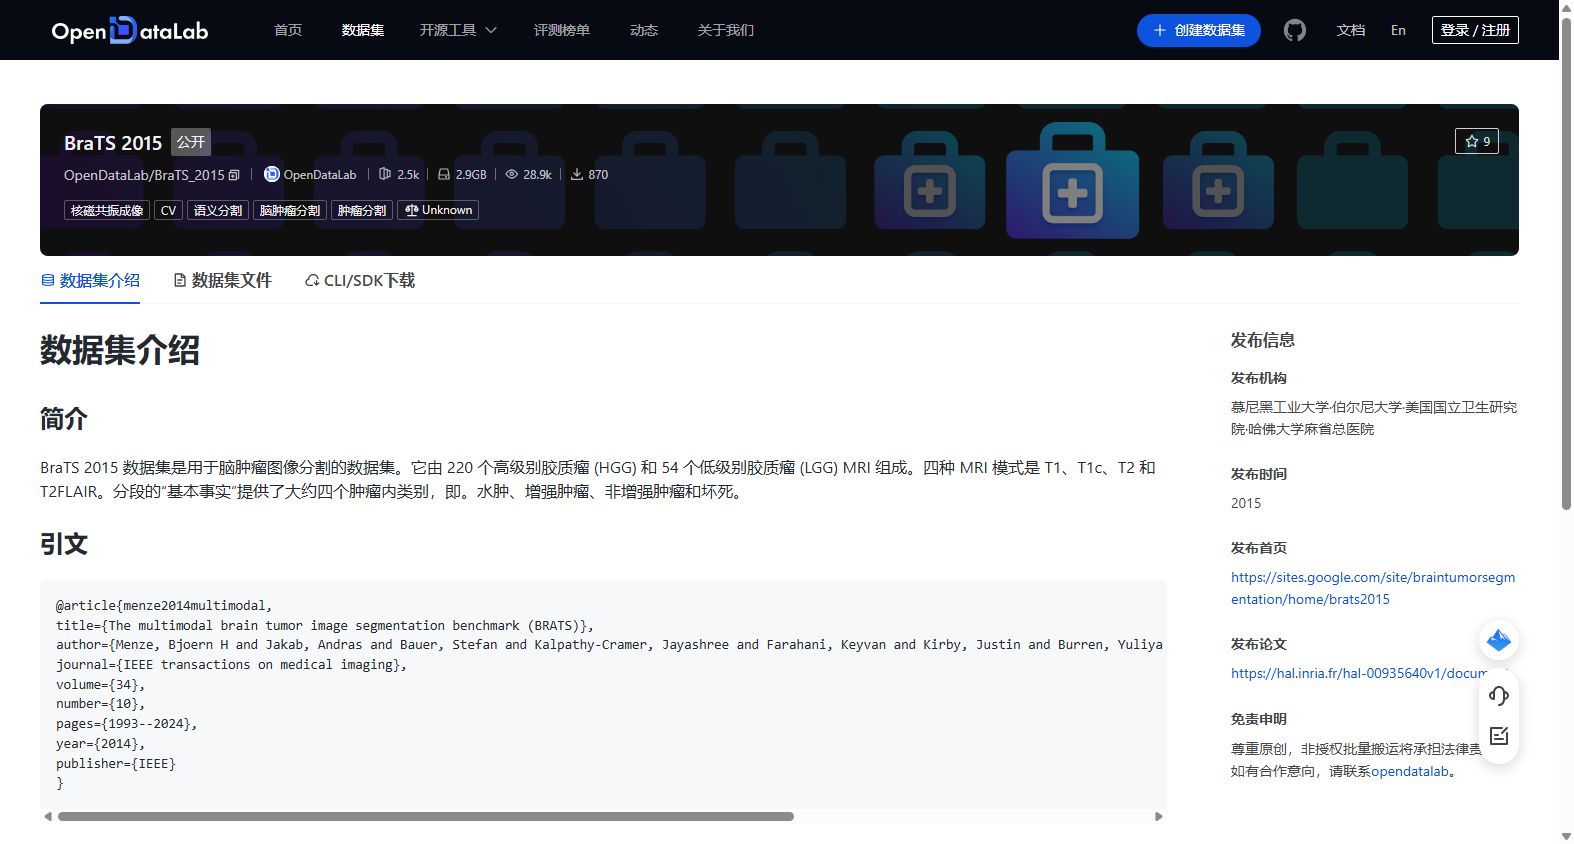Viewport: 1574px width, 844px height.
Task: Click the 2.5k file count icon
Action: [385, 174]
